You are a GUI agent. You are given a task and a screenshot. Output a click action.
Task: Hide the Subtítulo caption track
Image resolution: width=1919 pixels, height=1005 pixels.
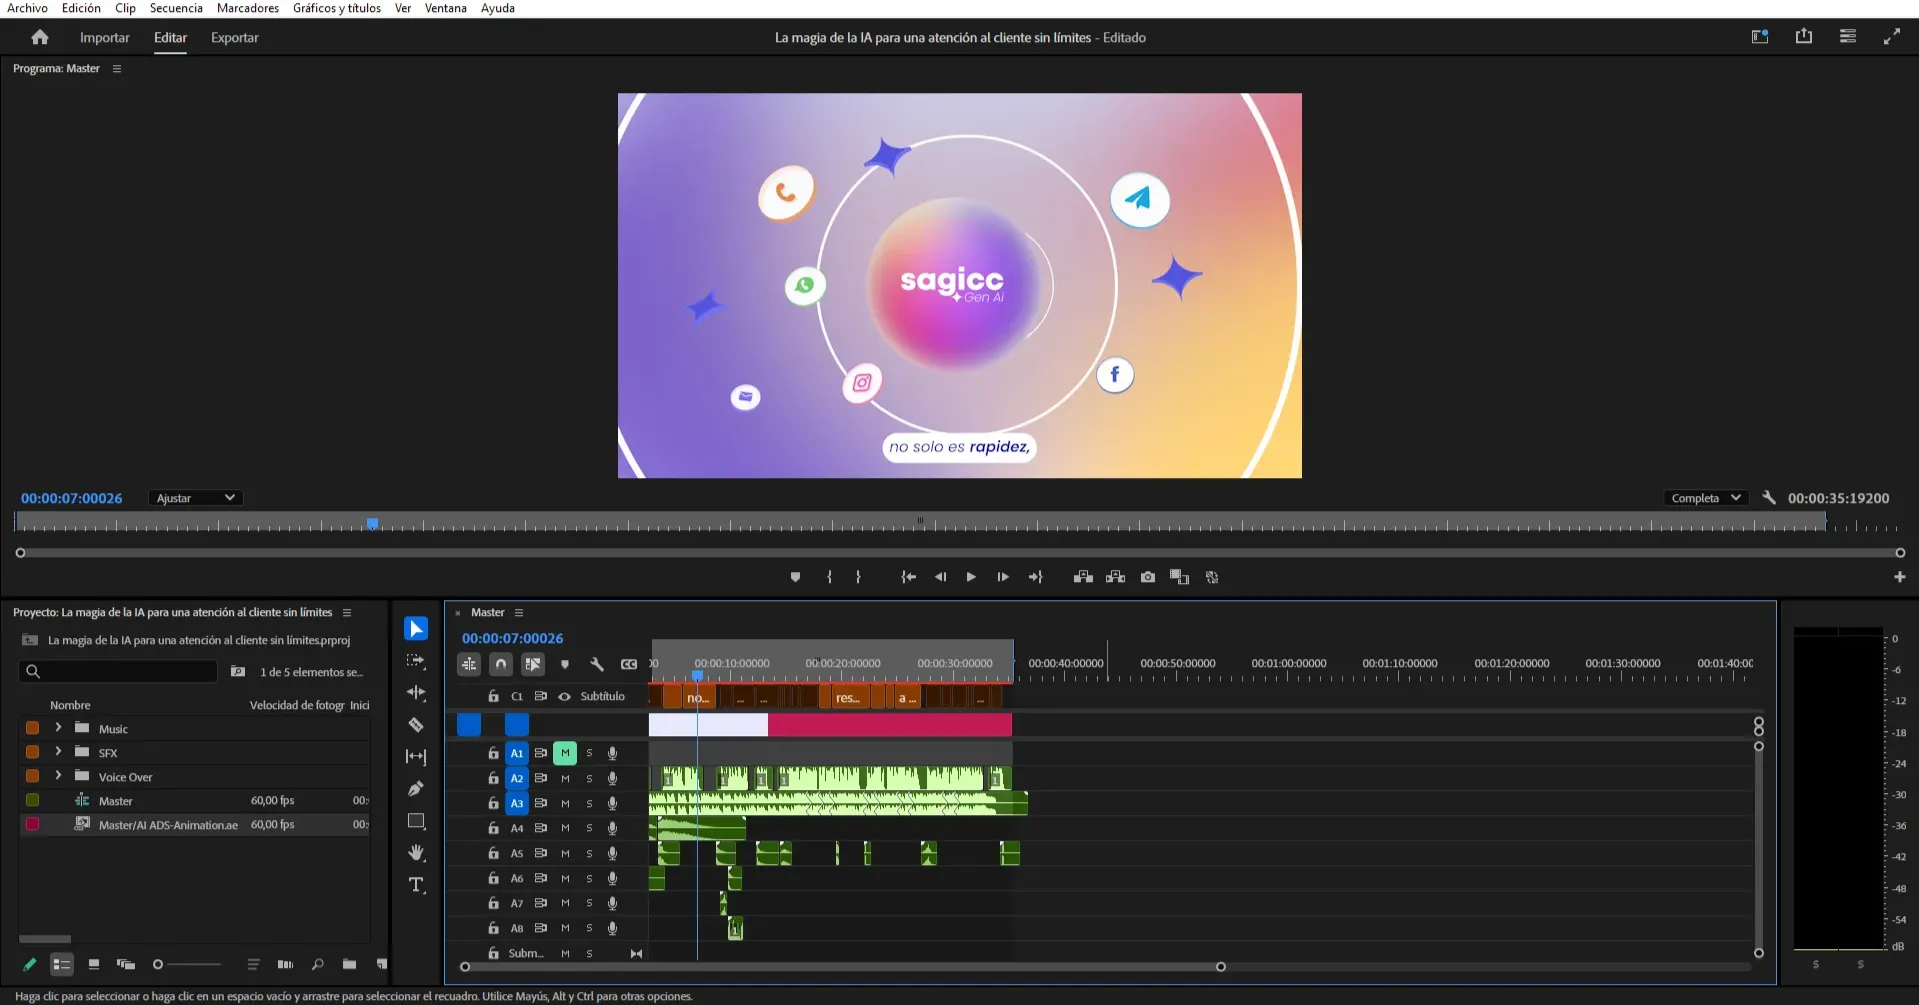point(565,696)
